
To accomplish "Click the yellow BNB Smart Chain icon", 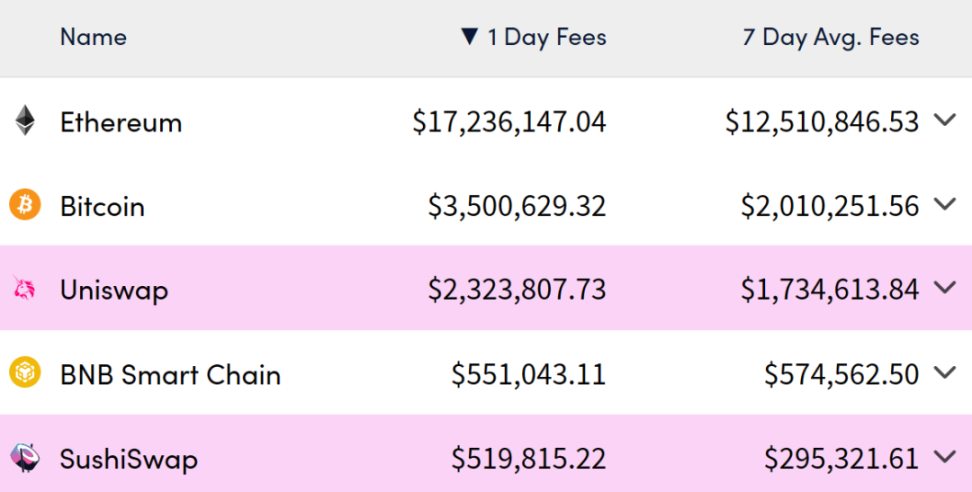I will [25, 373].
